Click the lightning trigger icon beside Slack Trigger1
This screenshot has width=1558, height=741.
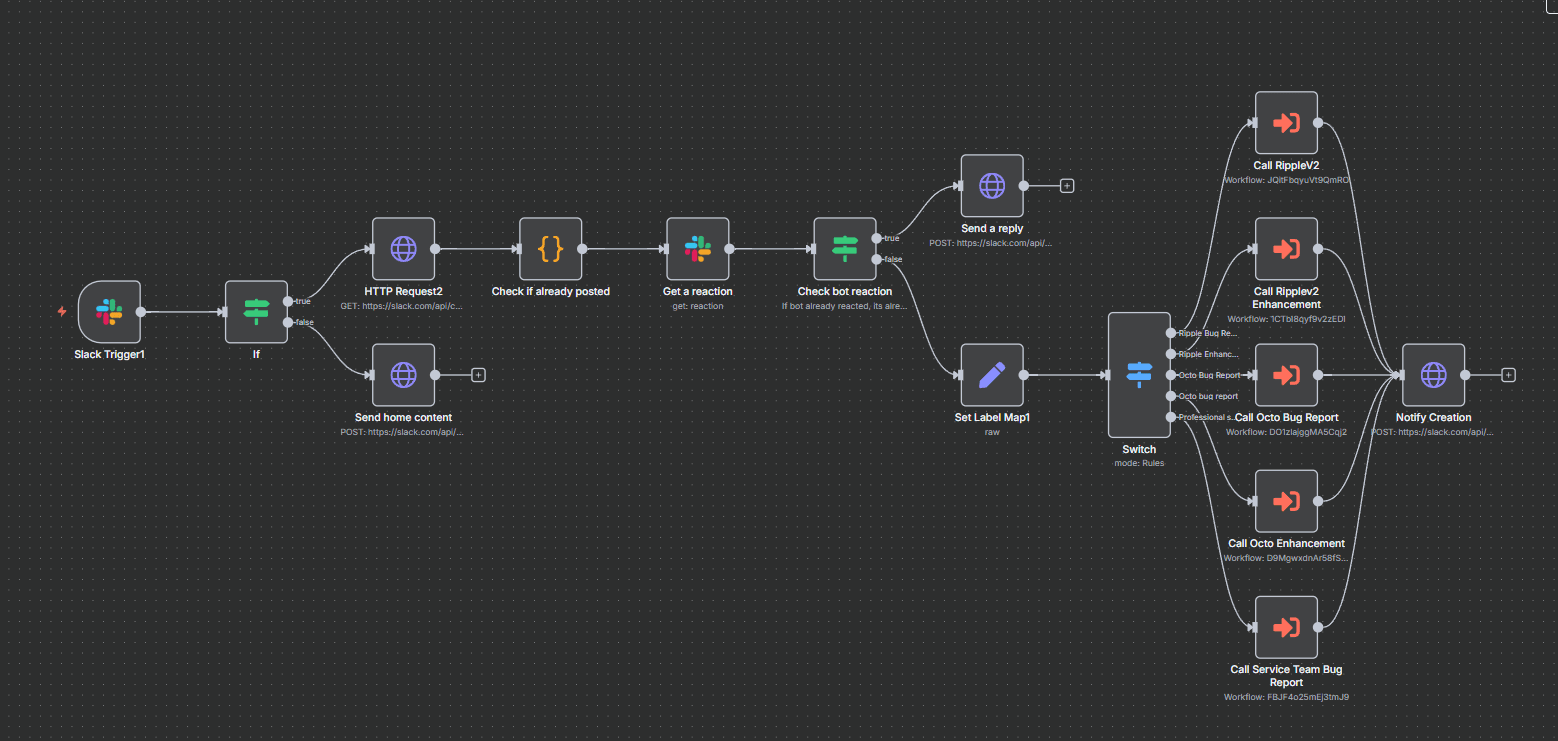coord(62,312)
